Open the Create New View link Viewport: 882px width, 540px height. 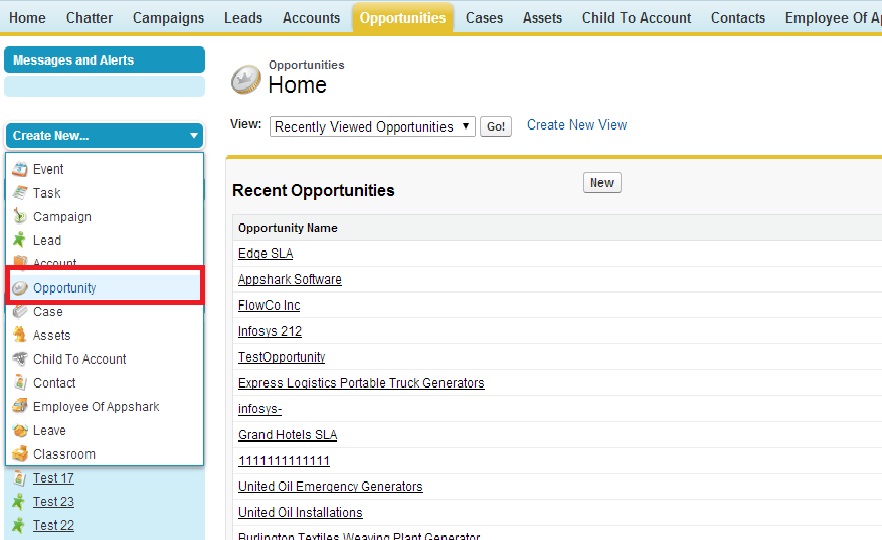(x=577, y=125)
